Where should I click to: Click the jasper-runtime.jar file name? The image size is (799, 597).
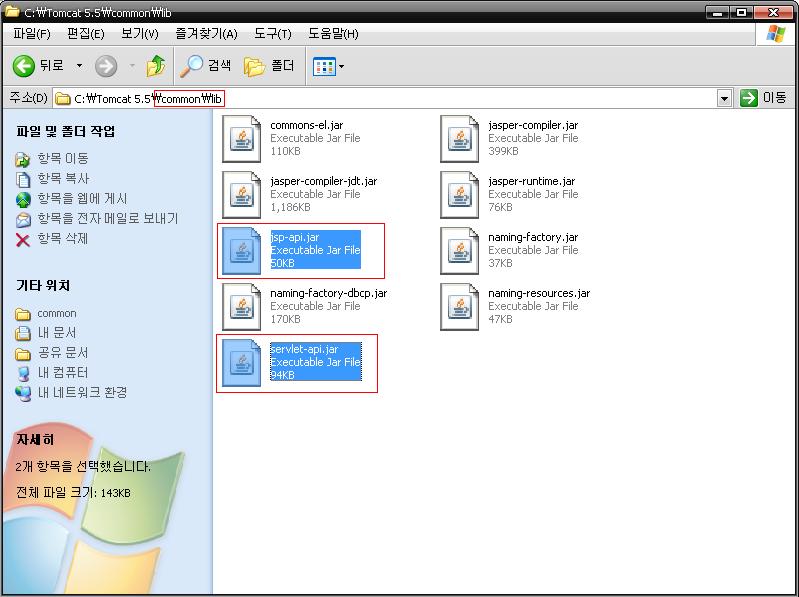531,181
